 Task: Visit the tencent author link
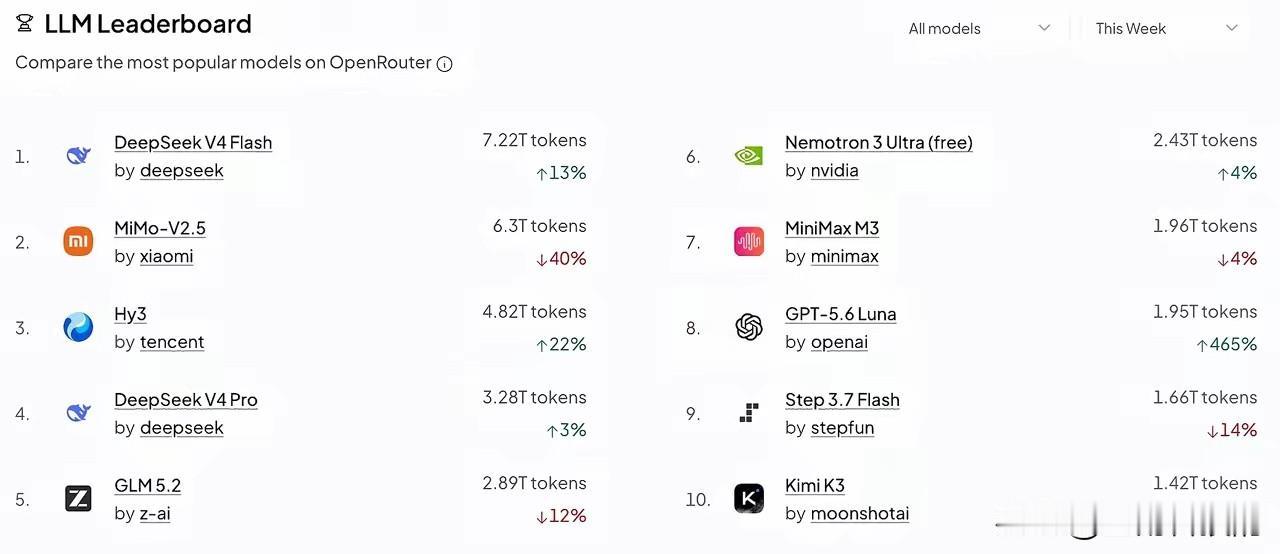172,341
